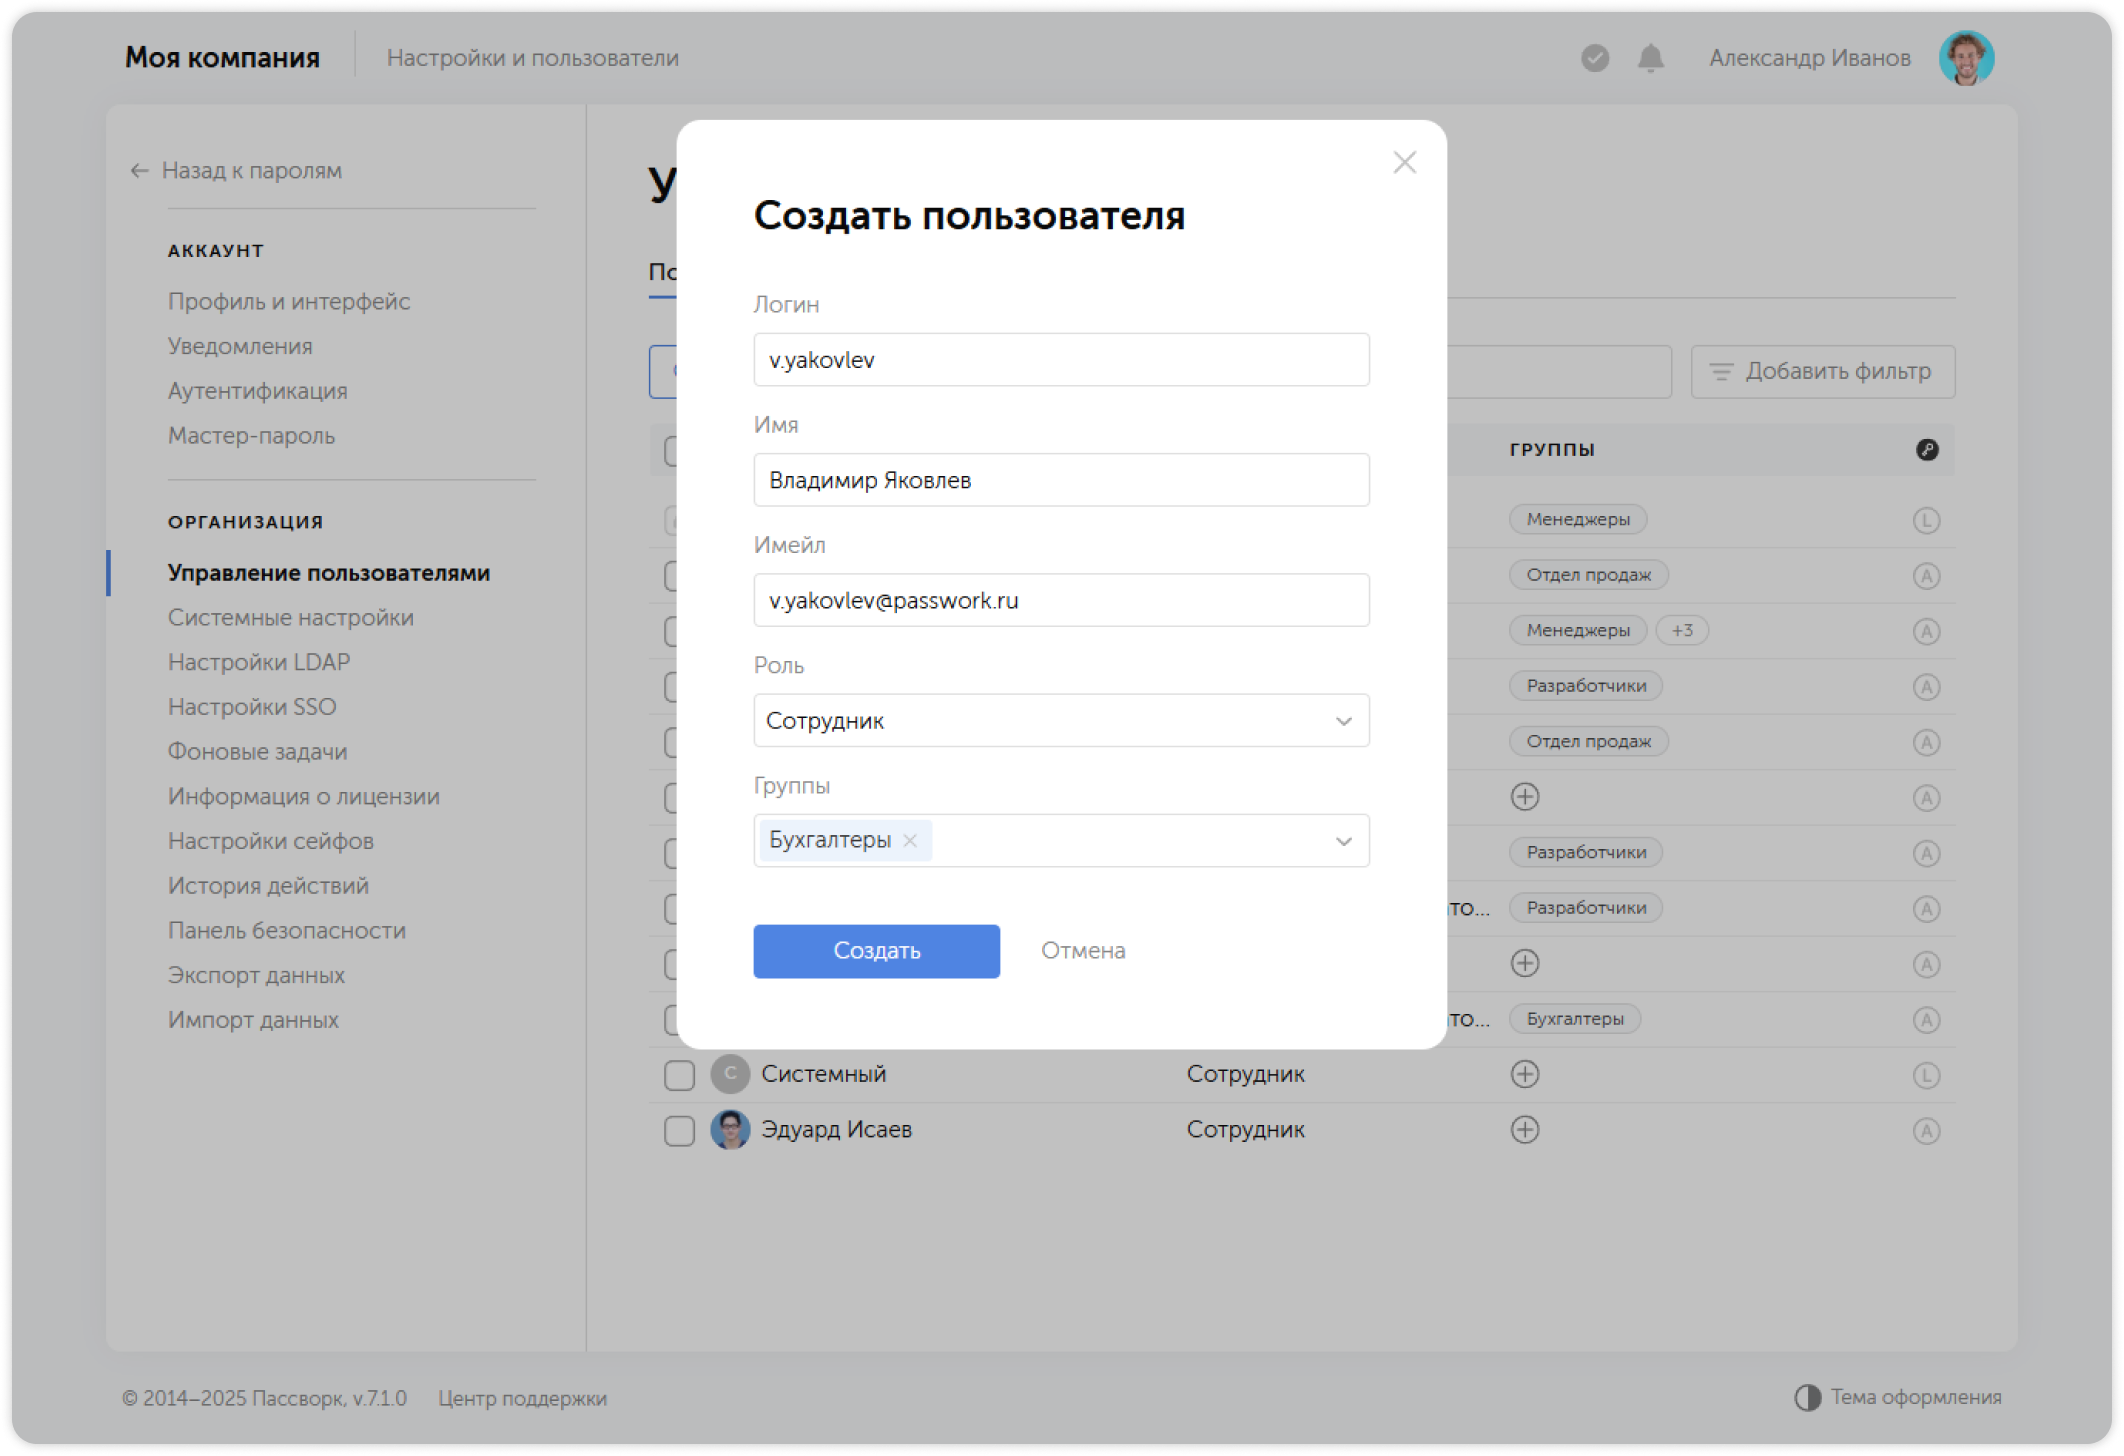2124x1456 pixels.
Task: Close the Создать пользователя dialog
Action: 1404,163
